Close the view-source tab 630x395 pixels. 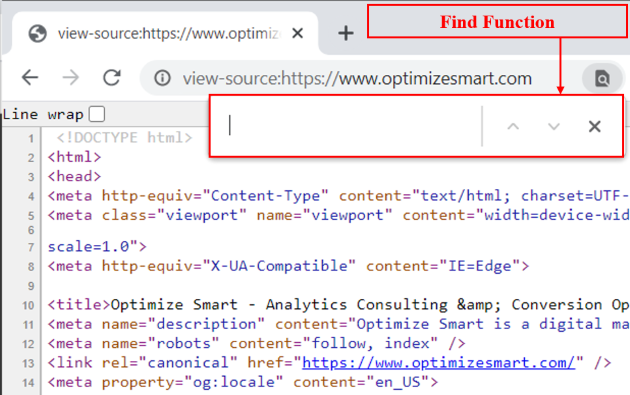tap(297, 33)
